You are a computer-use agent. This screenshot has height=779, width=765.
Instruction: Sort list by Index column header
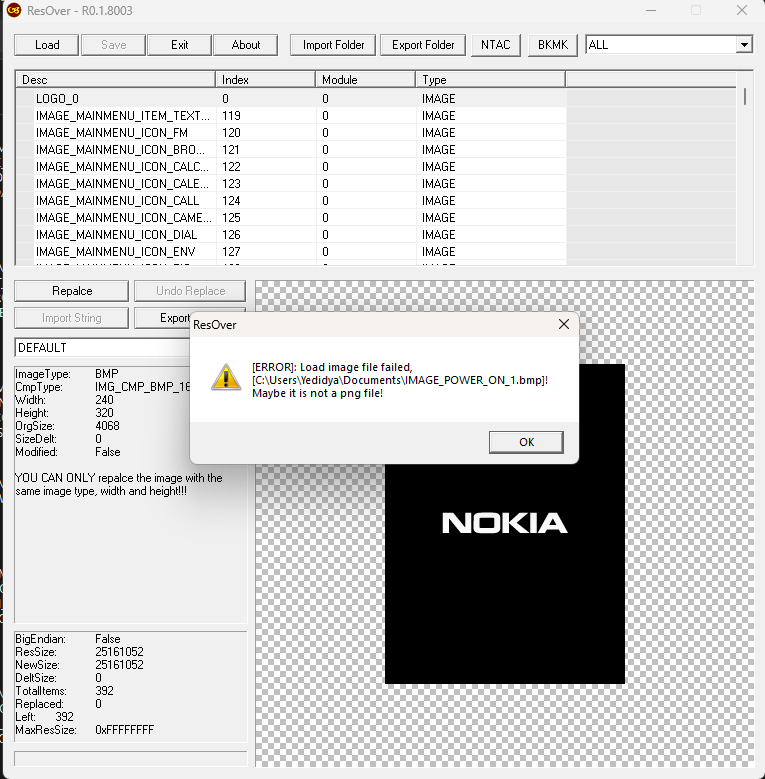point(265,80)
